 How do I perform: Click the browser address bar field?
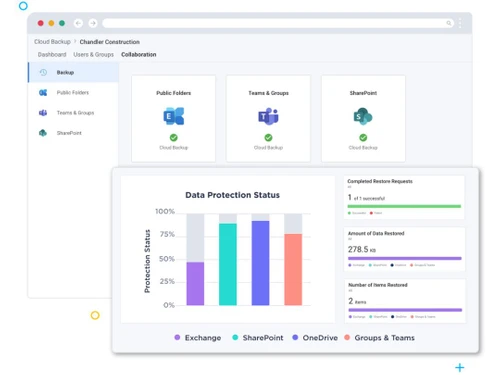tap(278, 23)
